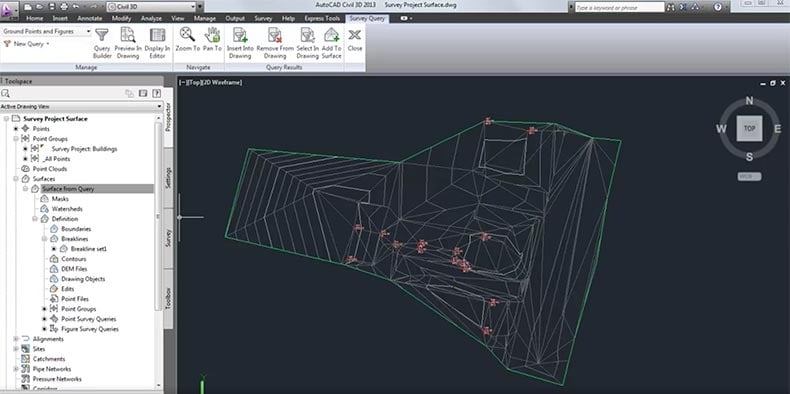Expand the Points tree node

pyautogui.click(x=16, y=129)
